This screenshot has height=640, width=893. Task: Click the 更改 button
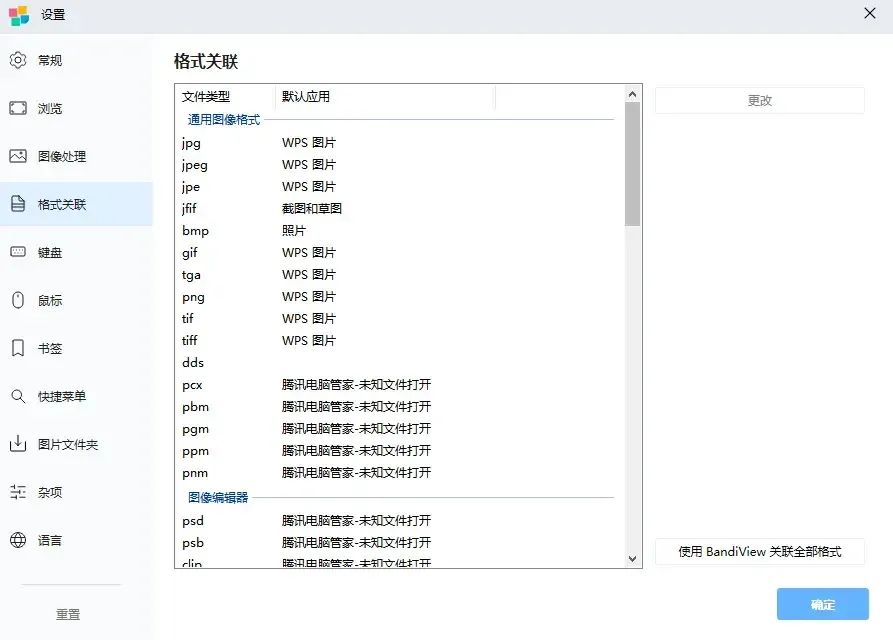tap(759, 100)
